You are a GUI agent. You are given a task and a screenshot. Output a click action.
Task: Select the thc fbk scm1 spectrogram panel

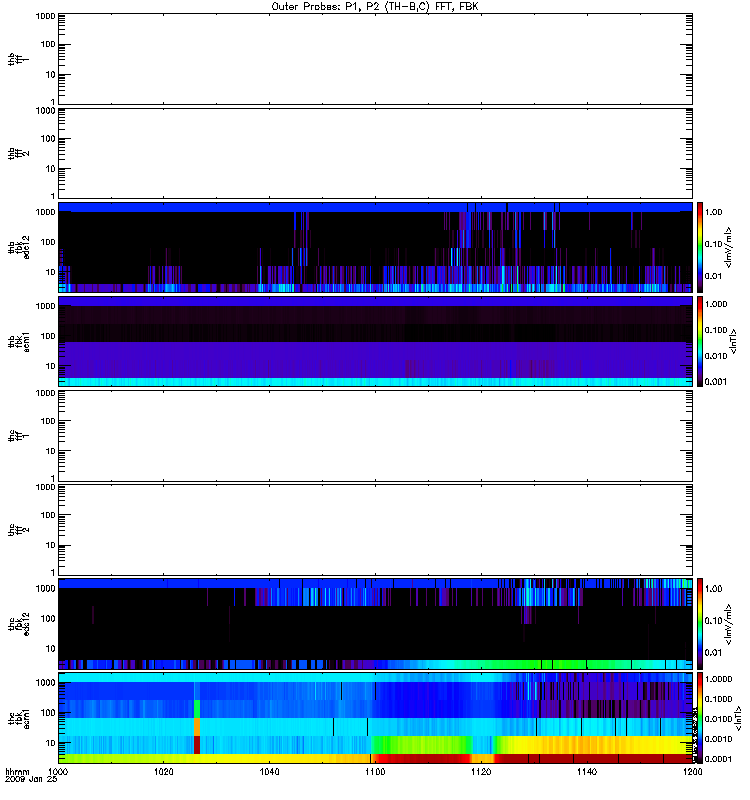375,718
